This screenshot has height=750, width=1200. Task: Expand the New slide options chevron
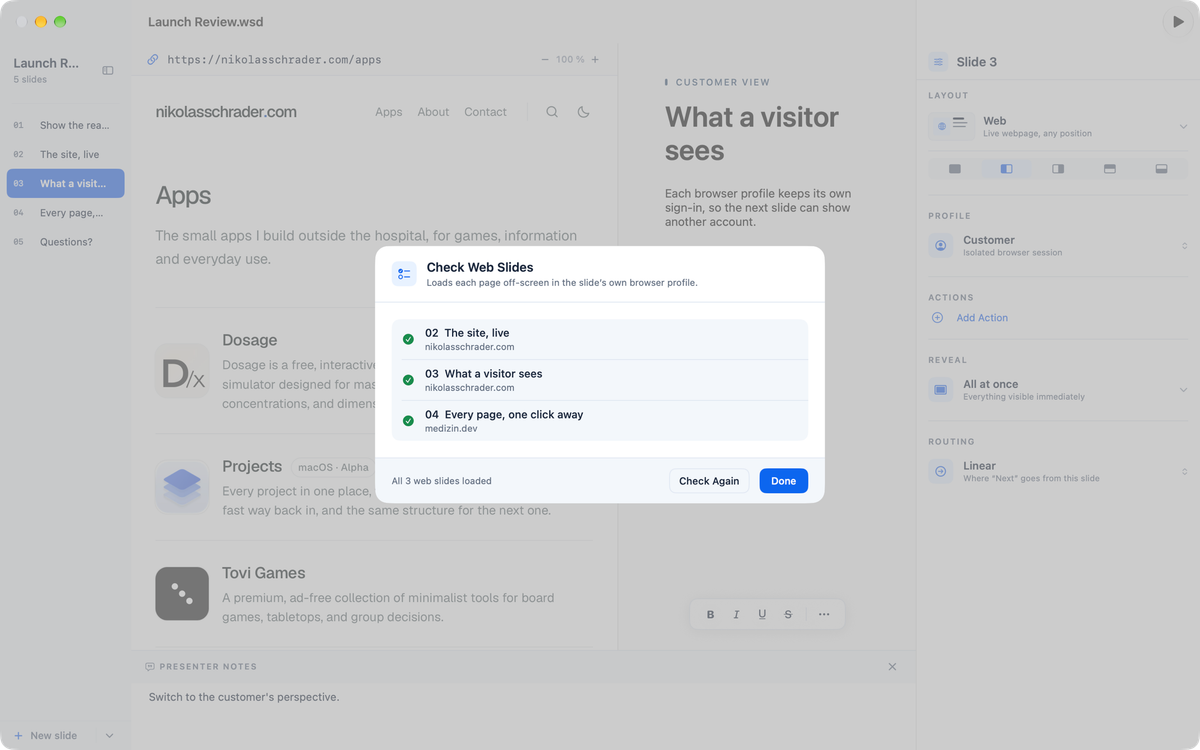tap(110, 736)
